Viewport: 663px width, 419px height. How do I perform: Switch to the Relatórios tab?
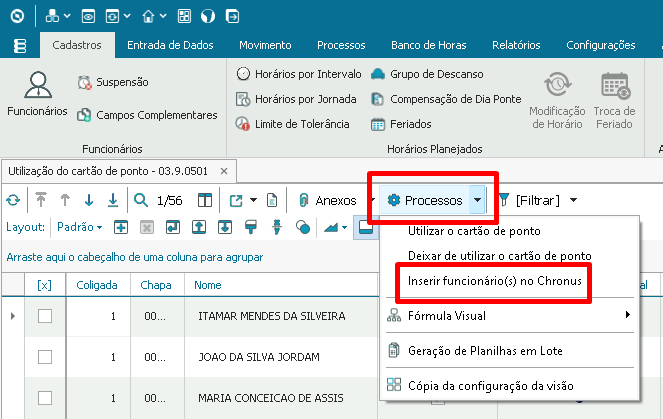click(516, 45)
